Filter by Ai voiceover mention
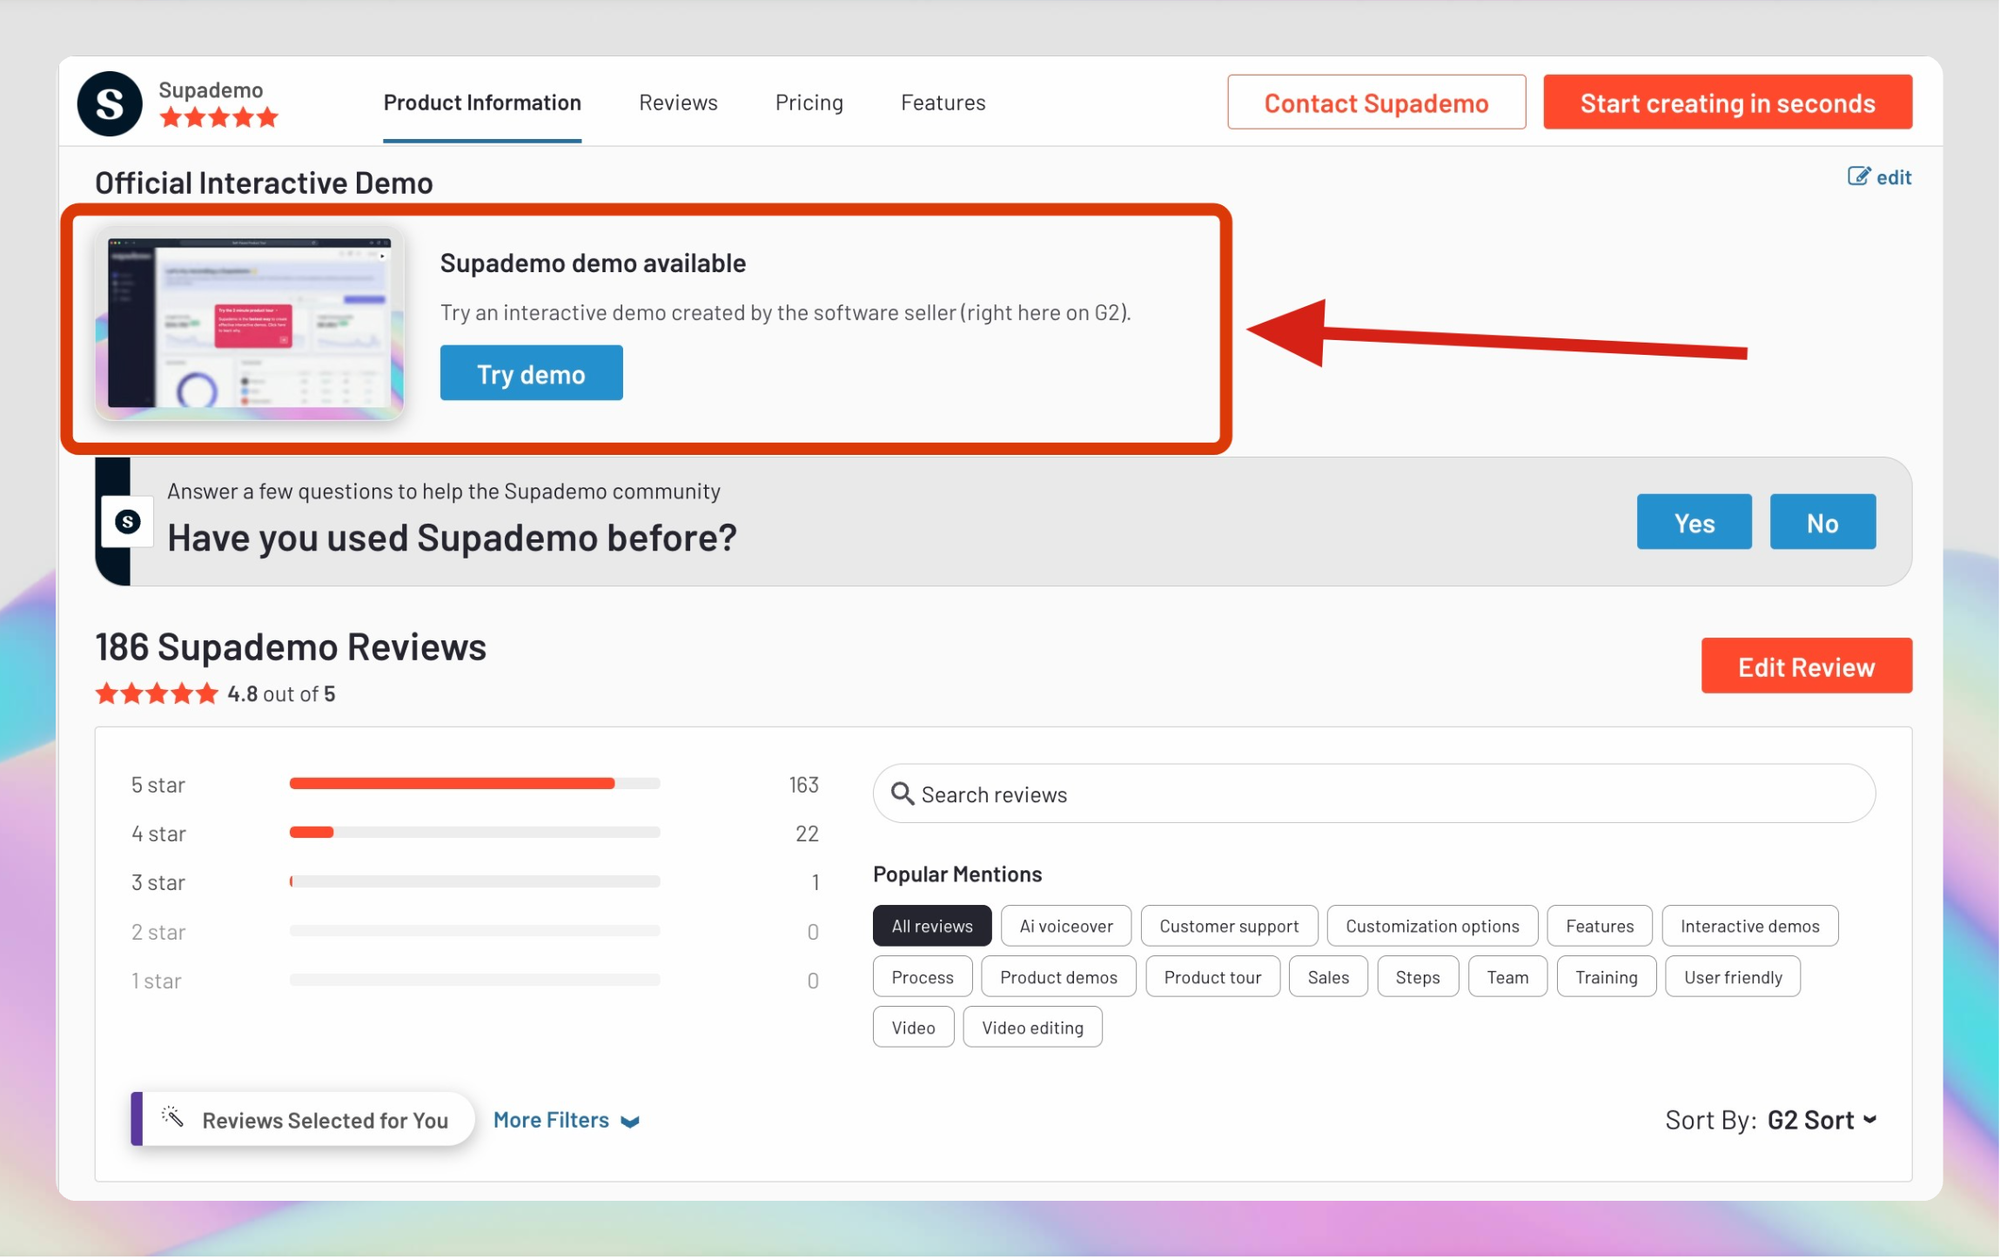2000x1258 pixels. tap(1066, 926)
